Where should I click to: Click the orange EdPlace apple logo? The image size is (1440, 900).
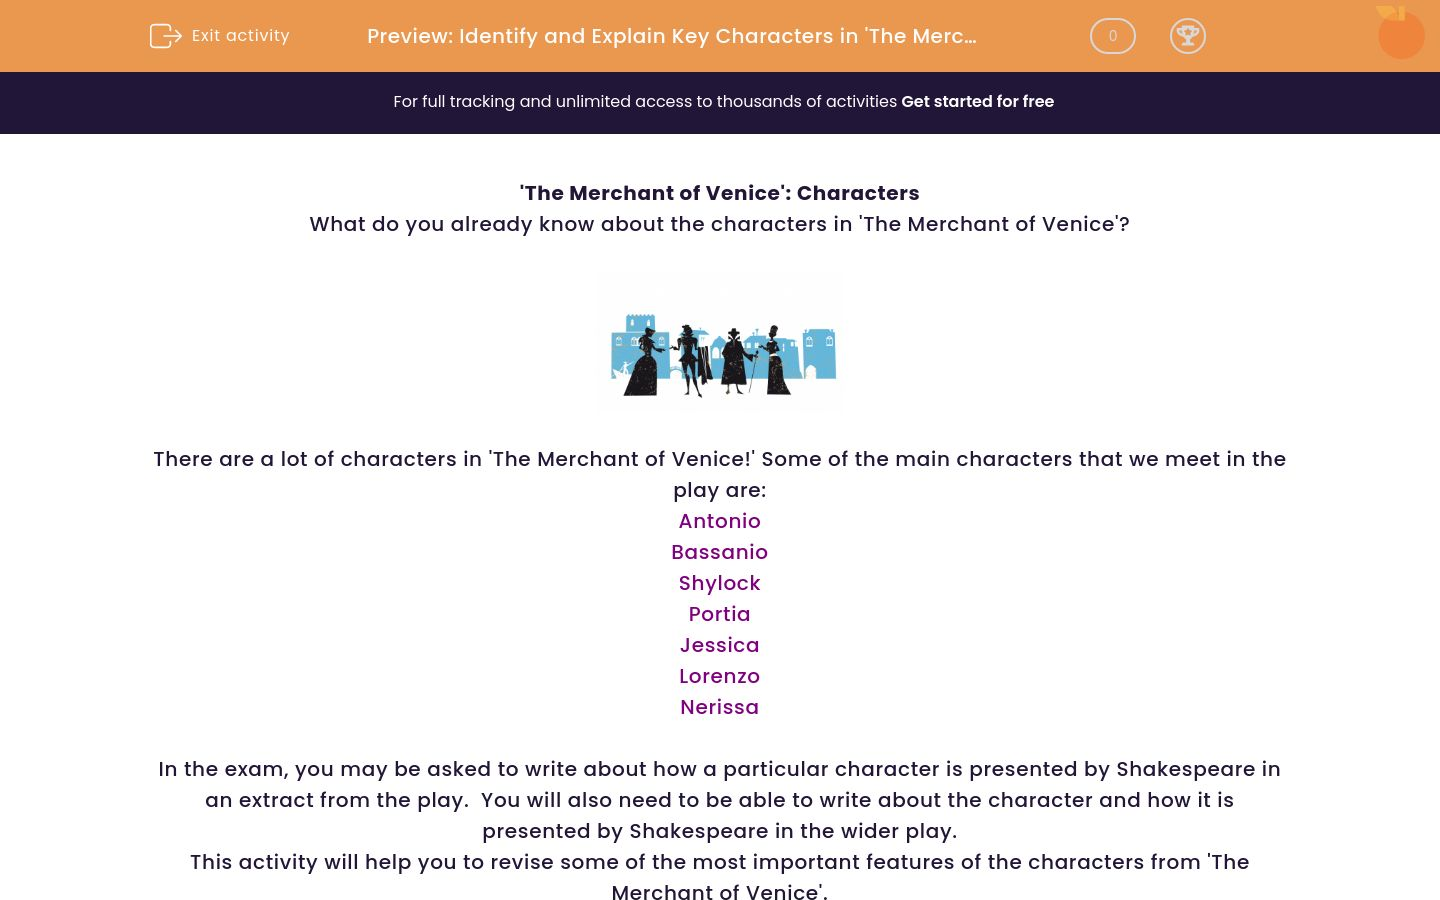pyautogui.click(x=1400, y=32)
